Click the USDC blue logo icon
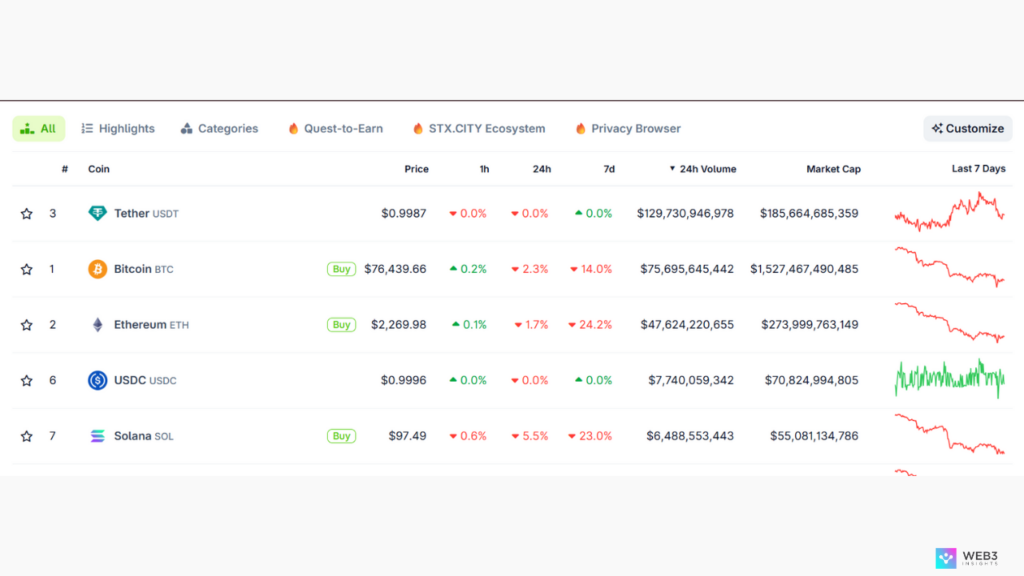 pyautogui.click(x=97, y=380)
